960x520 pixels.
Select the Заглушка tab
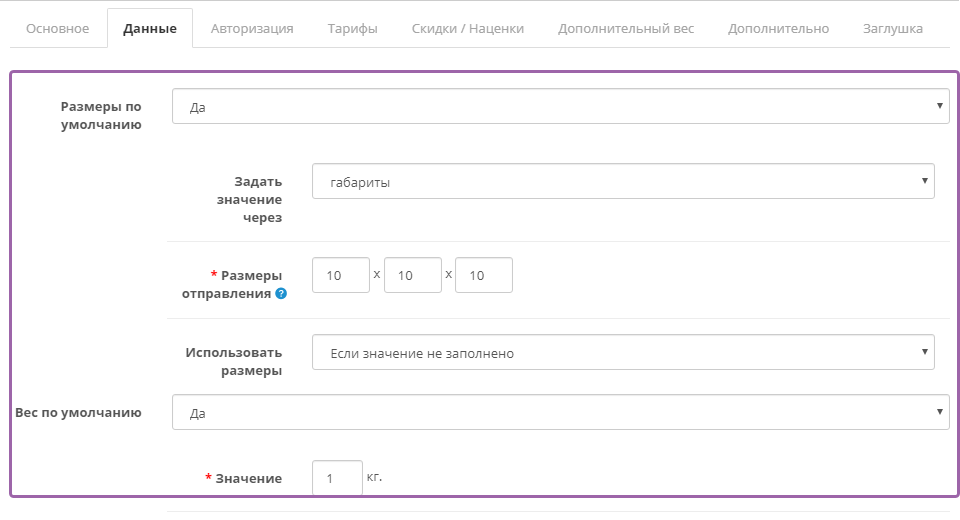pos(892,28)
